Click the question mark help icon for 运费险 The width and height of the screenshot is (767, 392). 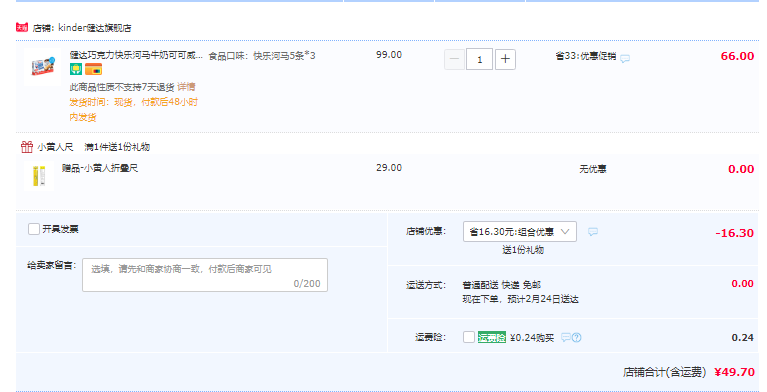pyautogui.click(x=577, y=337)
